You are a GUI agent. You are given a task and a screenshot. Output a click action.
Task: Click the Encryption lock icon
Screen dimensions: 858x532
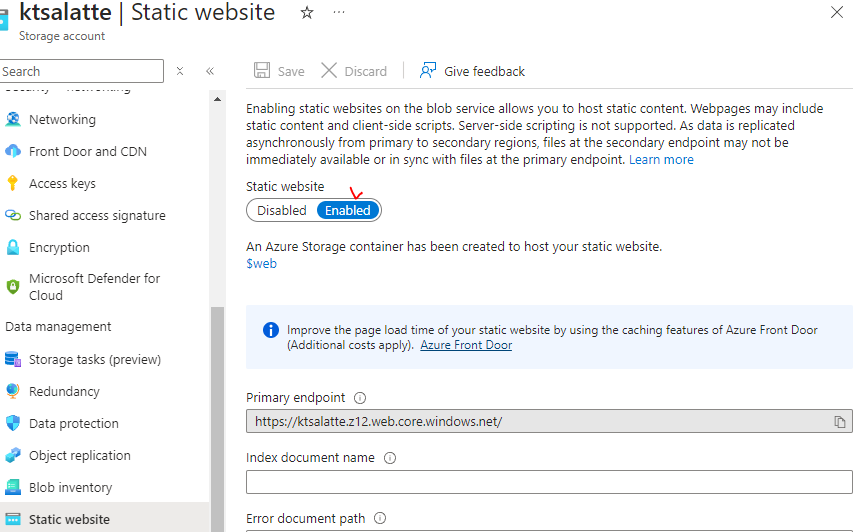click(13, 247)
